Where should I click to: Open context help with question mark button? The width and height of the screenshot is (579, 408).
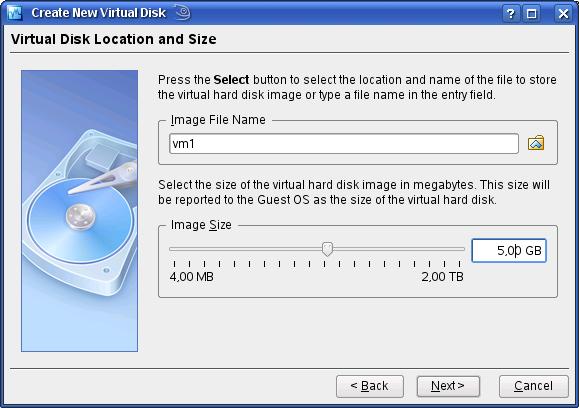[511, 14]
